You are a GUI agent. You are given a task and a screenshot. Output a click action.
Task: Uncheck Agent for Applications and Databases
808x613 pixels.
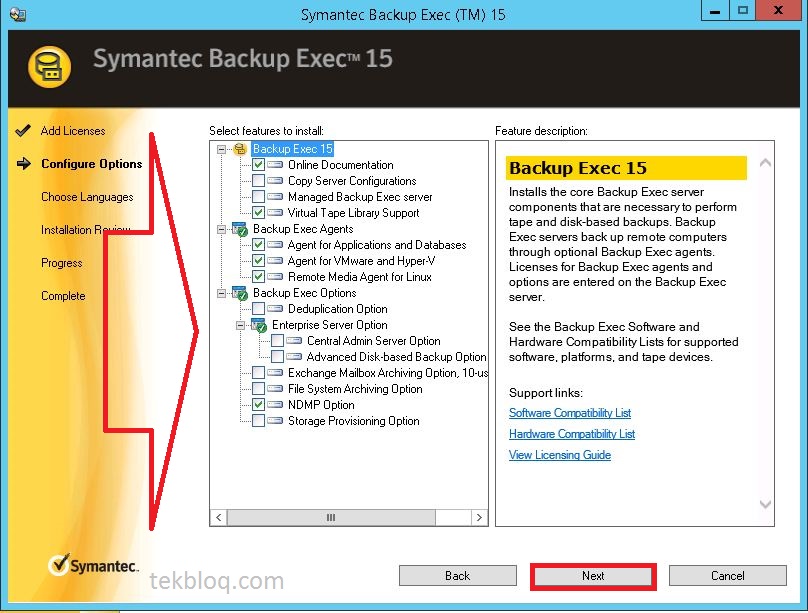tap(259, 245)
